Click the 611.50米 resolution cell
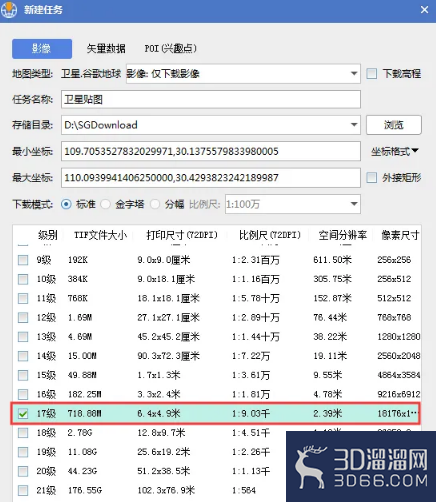This screenshot has height=502, width=436. coord(332,260)
